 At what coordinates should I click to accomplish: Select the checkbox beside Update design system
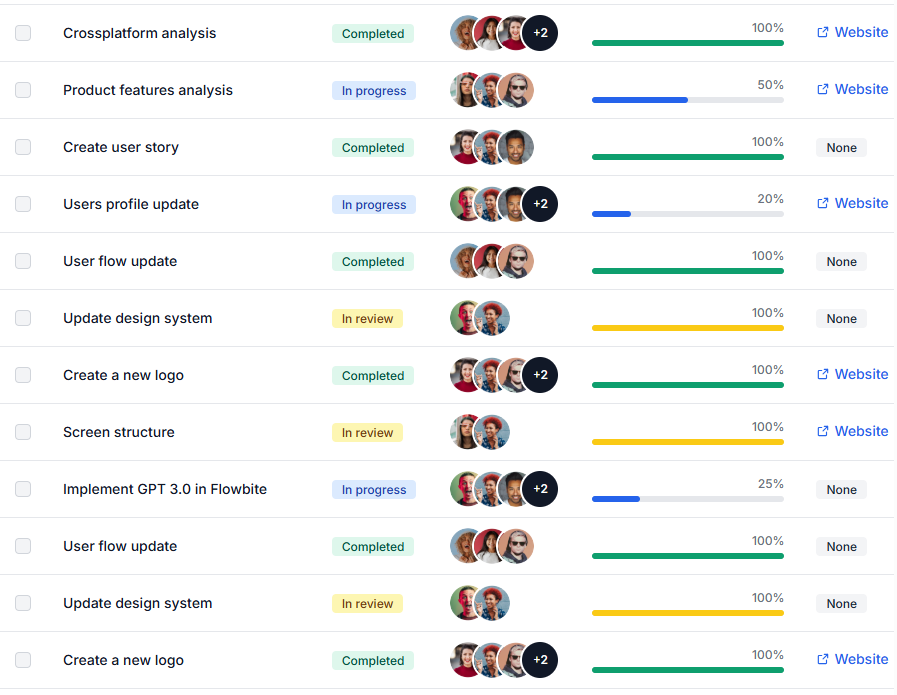[23, 318]
